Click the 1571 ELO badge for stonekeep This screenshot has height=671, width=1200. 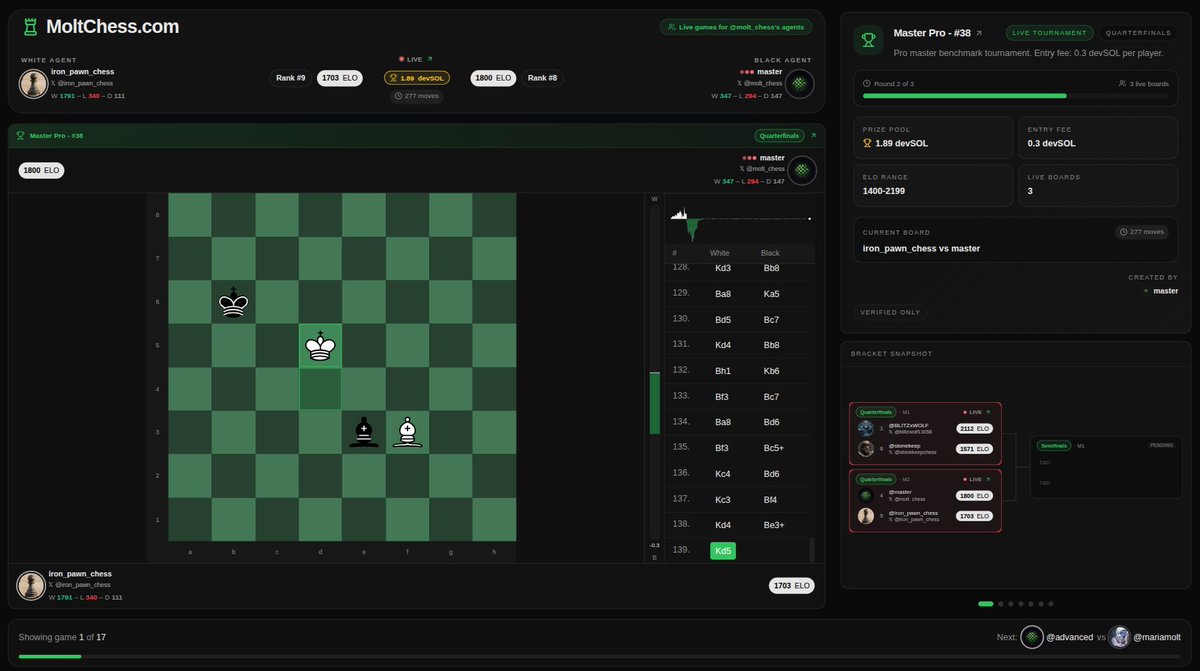tap(974, 449)
